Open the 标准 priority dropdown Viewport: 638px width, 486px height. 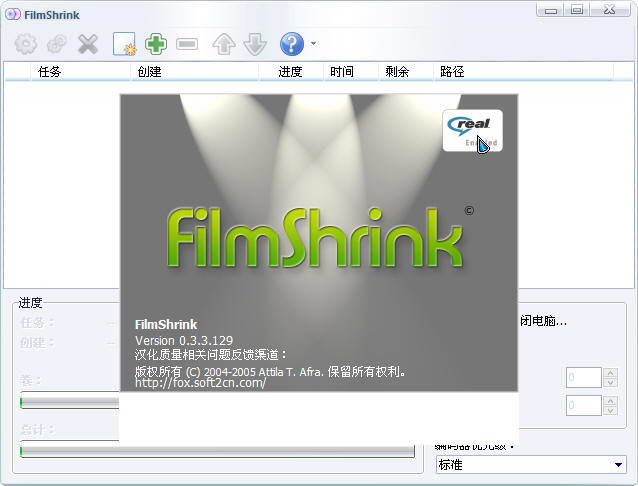click(531, 464)
